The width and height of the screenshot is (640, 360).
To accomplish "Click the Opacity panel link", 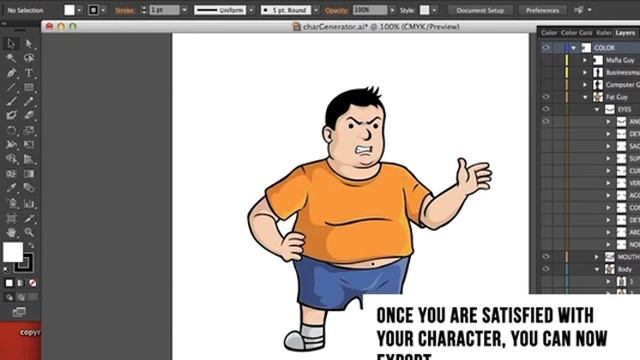I will tap(336, 10).
